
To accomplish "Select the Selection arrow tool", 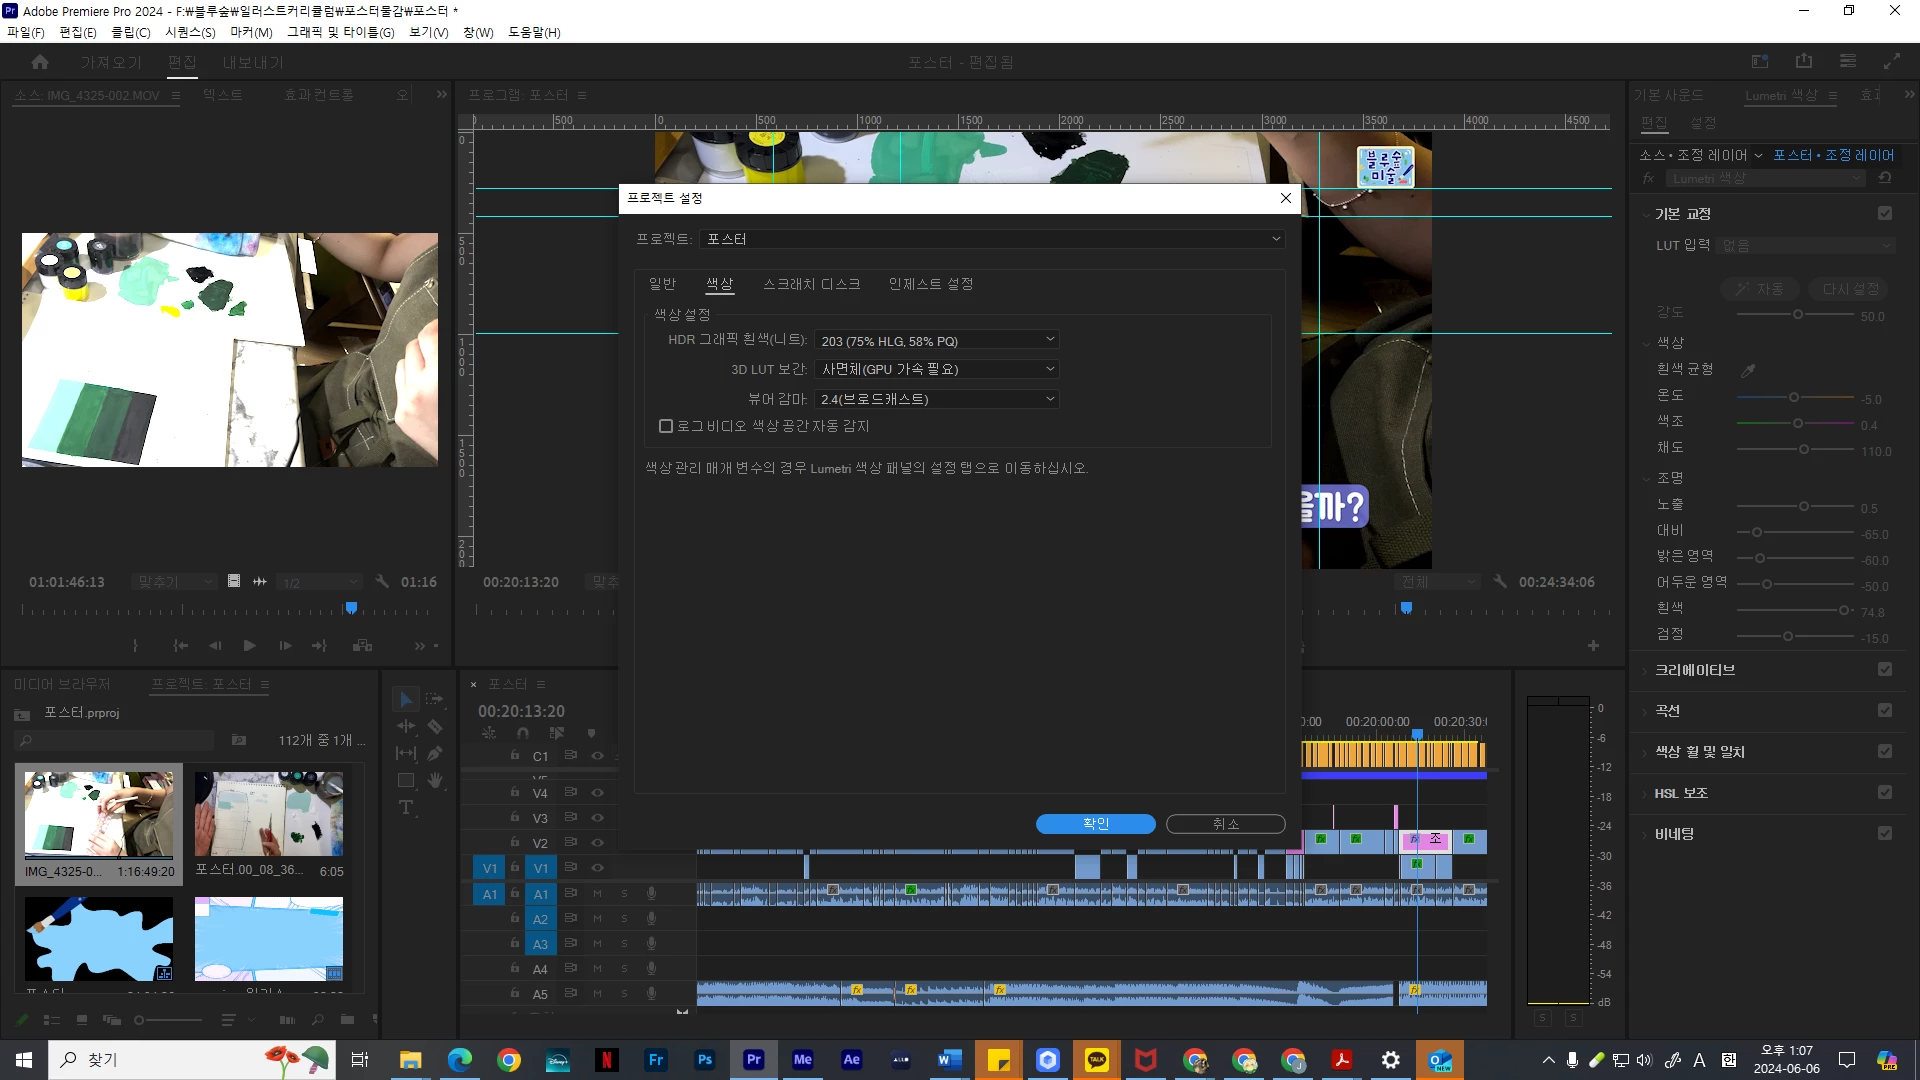I will (x=405, y=700).
